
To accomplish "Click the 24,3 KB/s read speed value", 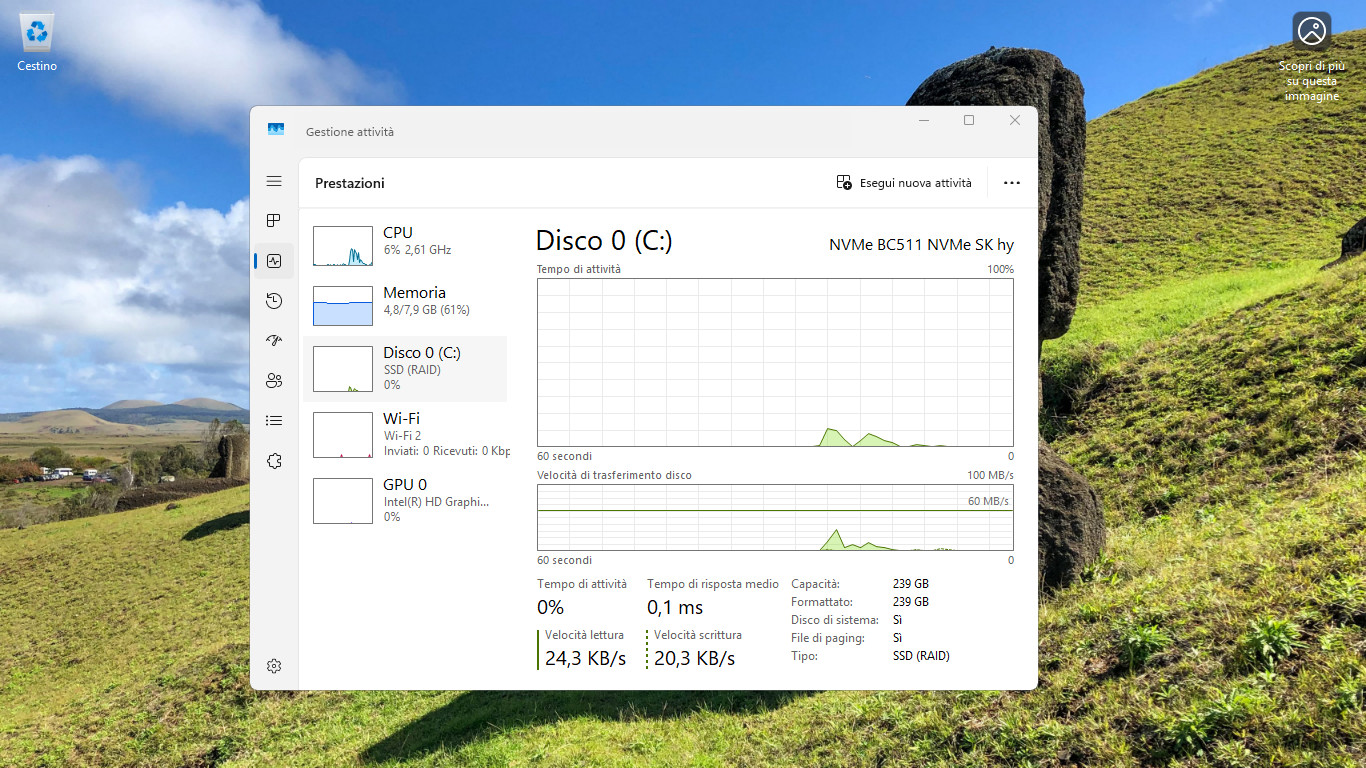I will pos(585,658).
